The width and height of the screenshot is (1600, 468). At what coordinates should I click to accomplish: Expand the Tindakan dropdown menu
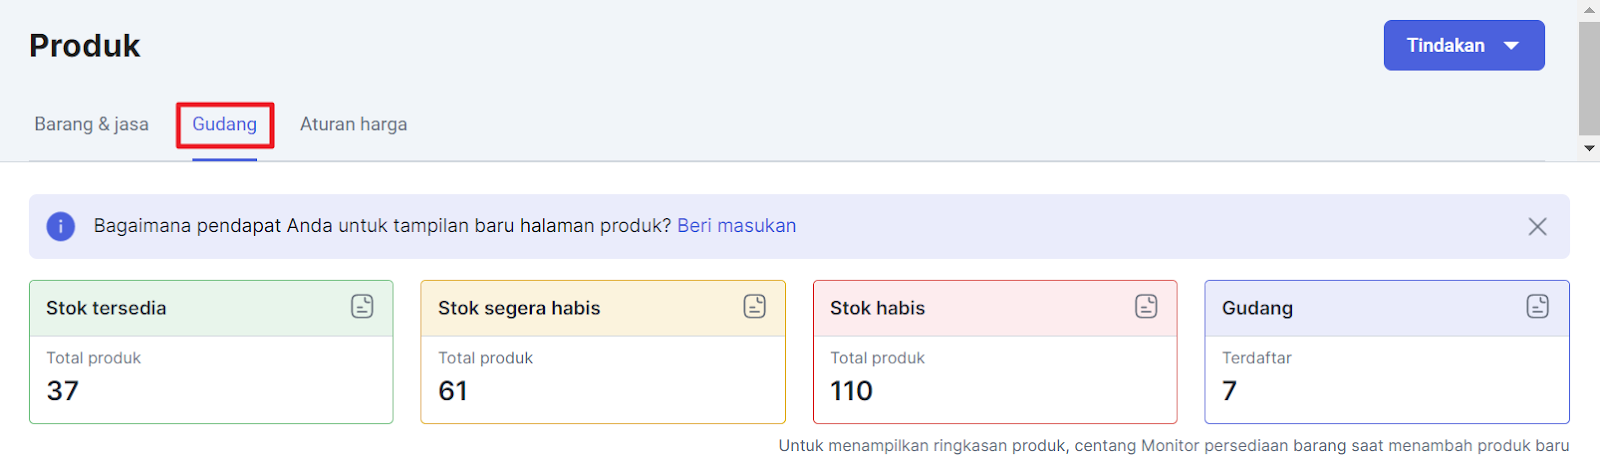pos(1463,46)
